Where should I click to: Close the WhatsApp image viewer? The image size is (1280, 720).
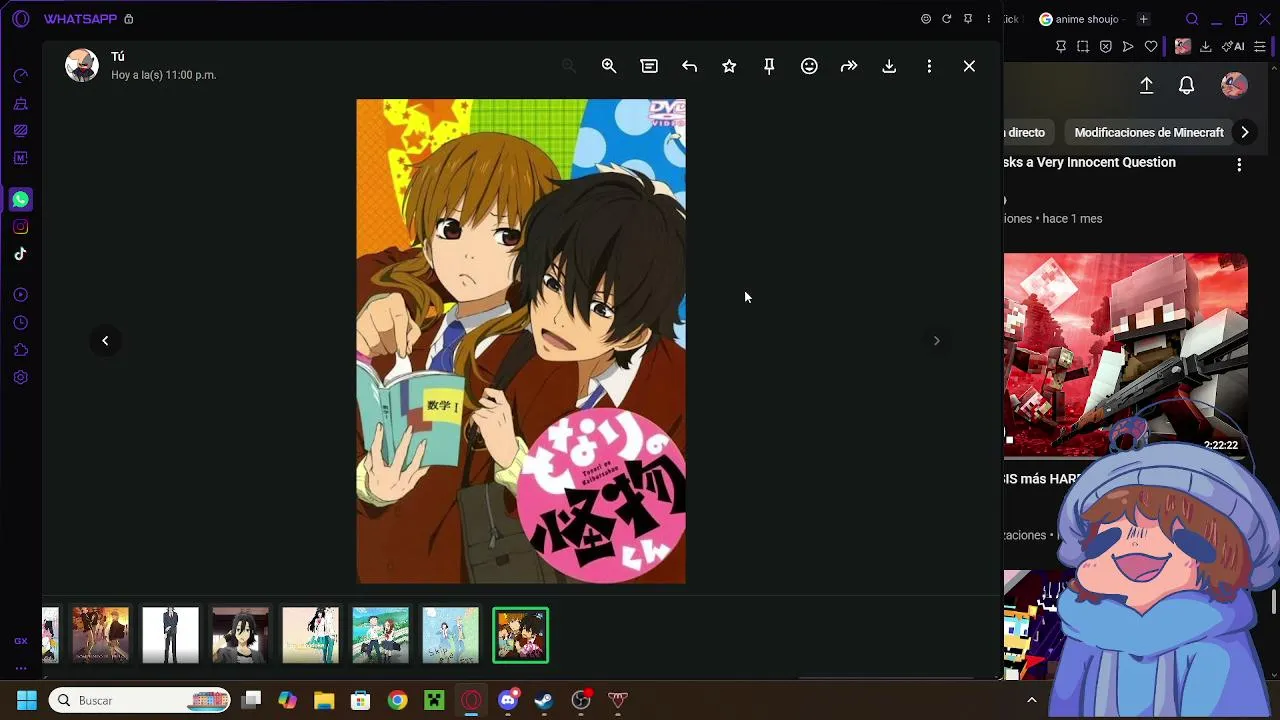(969, 66)
